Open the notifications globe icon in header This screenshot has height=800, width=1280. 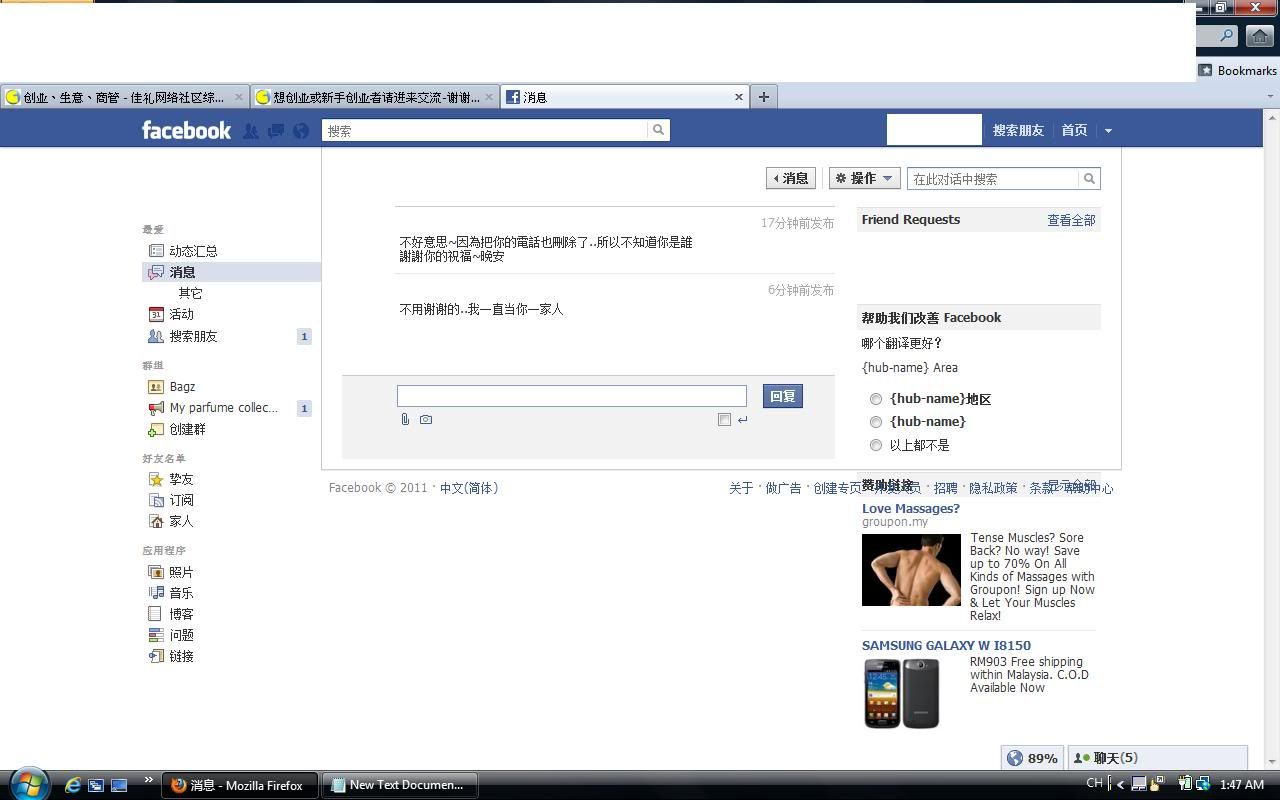tap(301, 131)
